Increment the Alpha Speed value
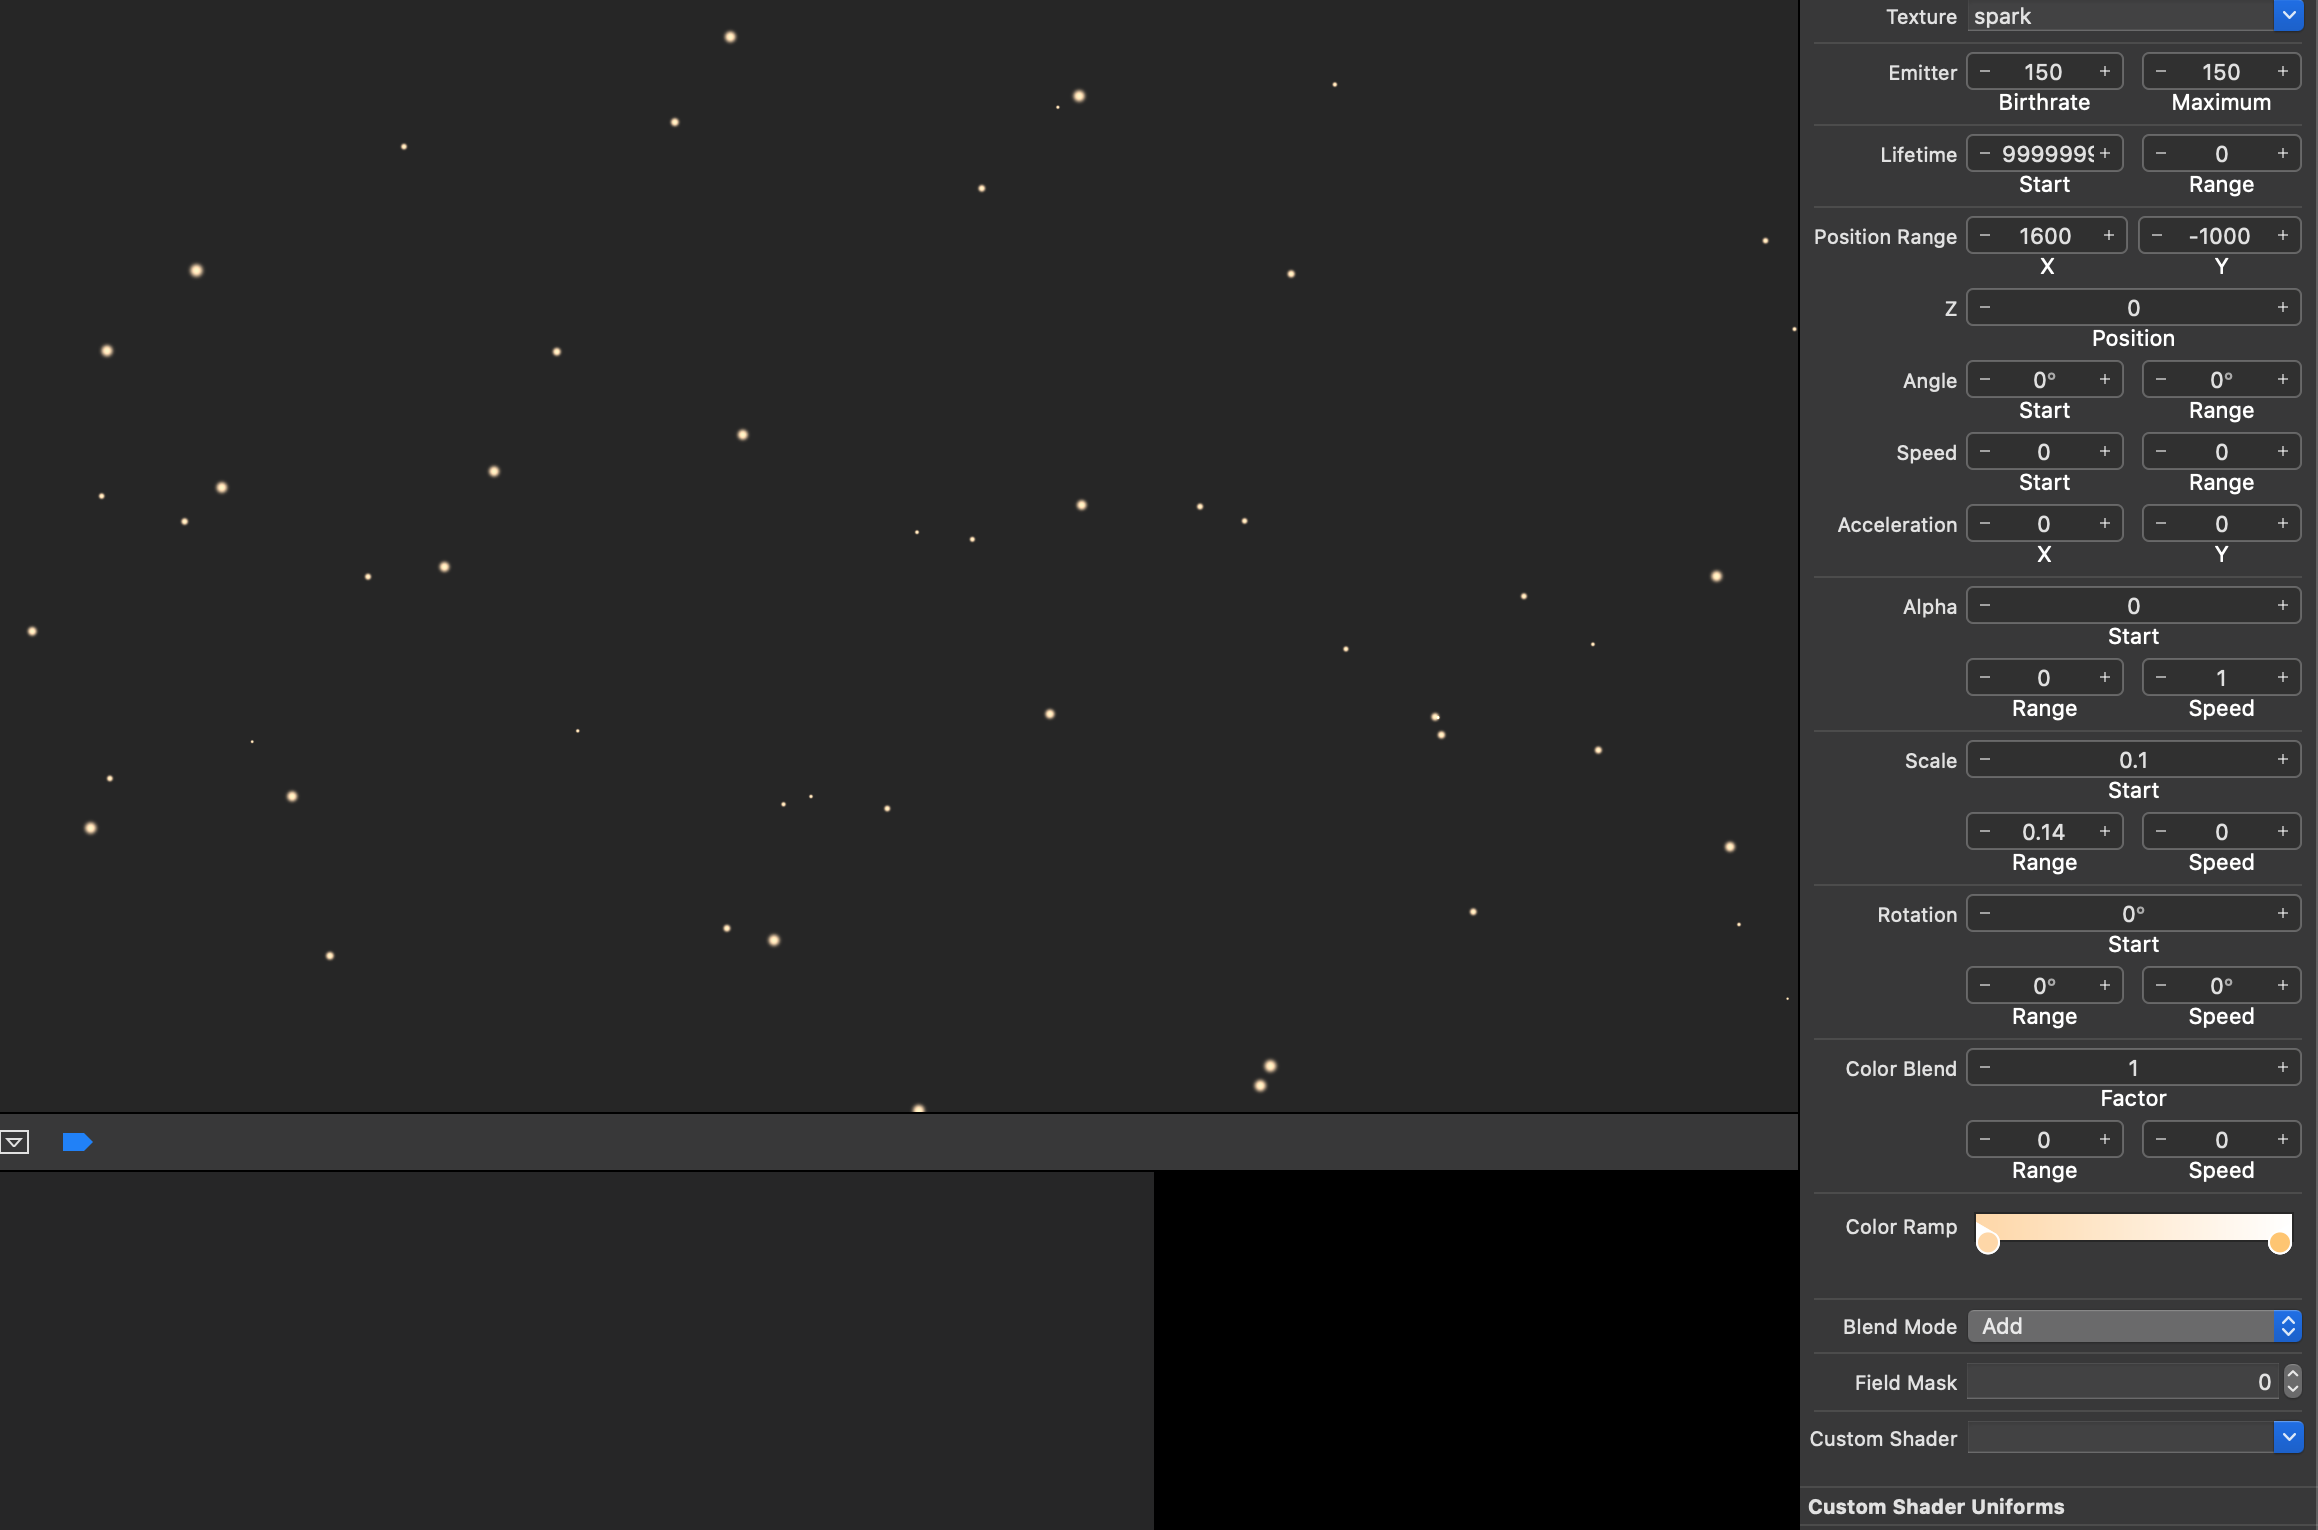The width and height of the screenshot is (2318, 1530). click(2283, 677)
